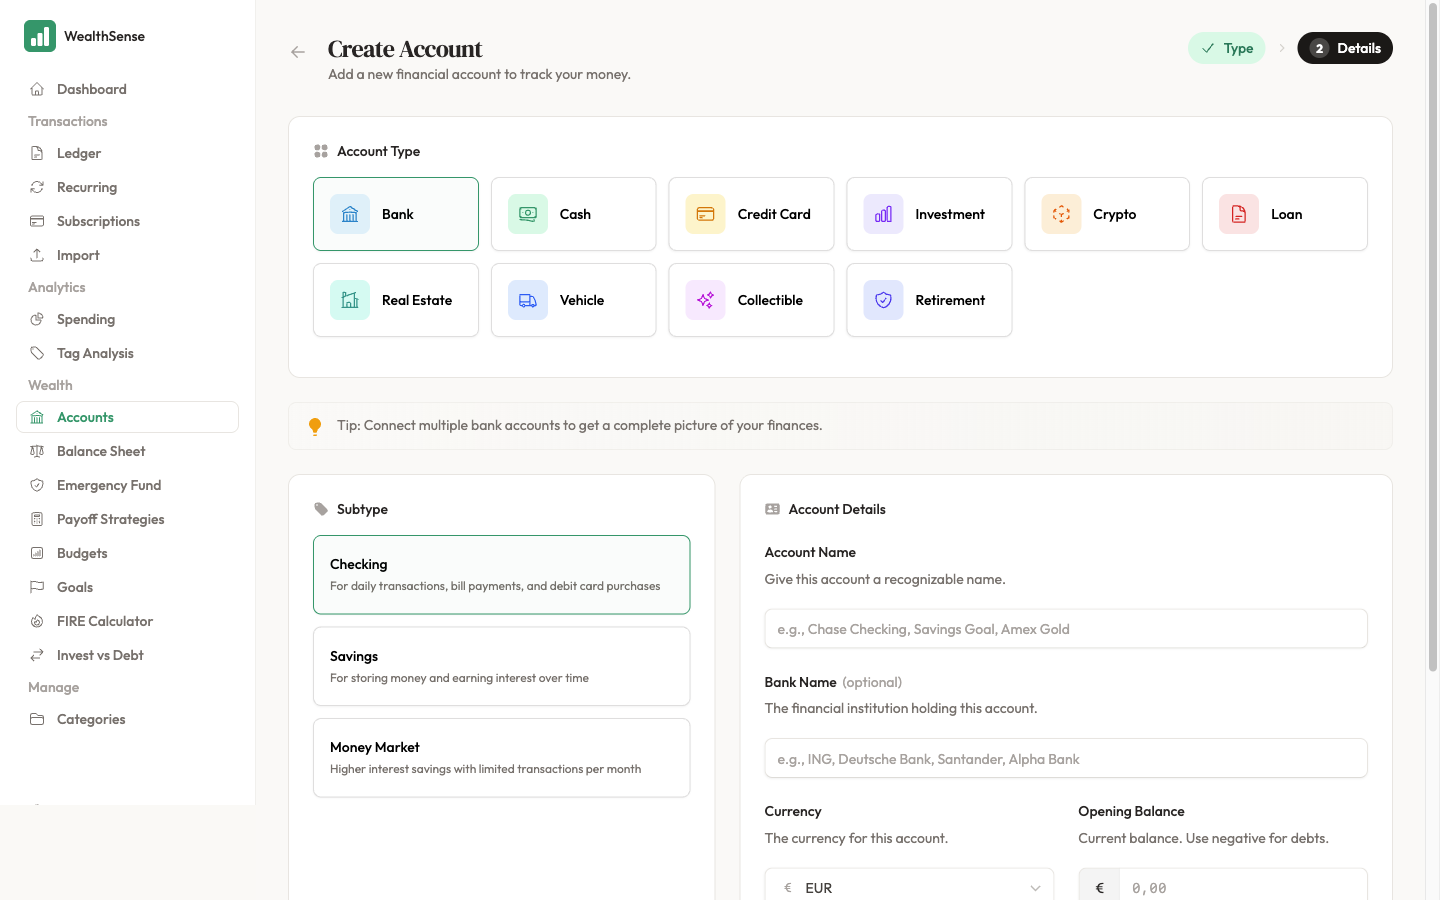Click the Collectible sparkles icon

click(705, 300)
